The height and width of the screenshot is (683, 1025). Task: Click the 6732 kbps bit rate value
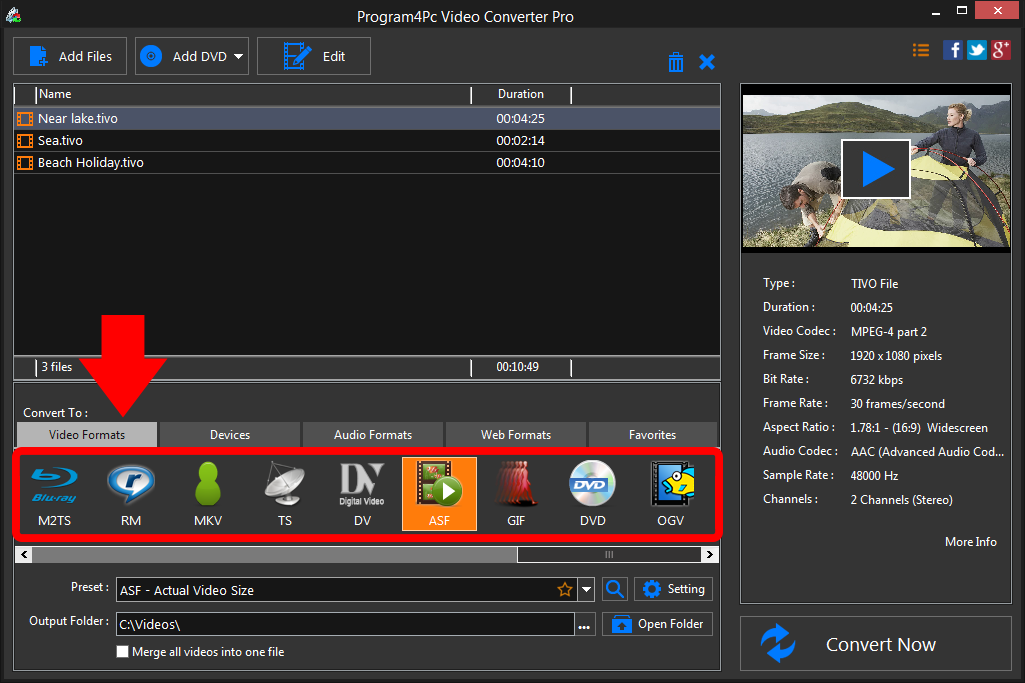pyautogui.click(x=877, y=380)
